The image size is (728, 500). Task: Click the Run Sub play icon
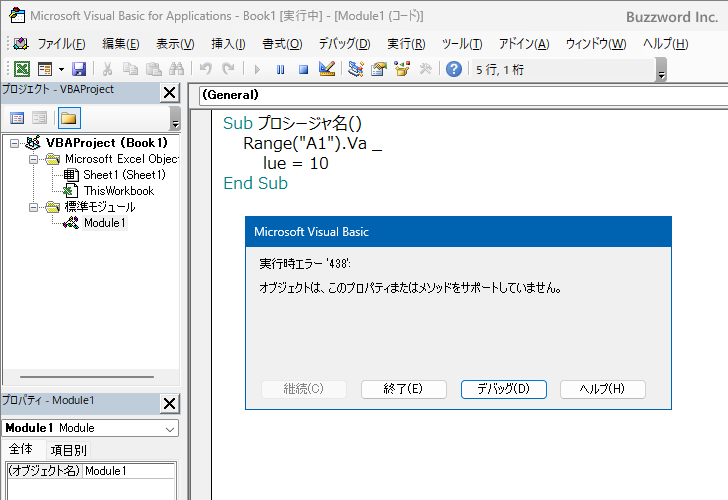coord(257,70)
